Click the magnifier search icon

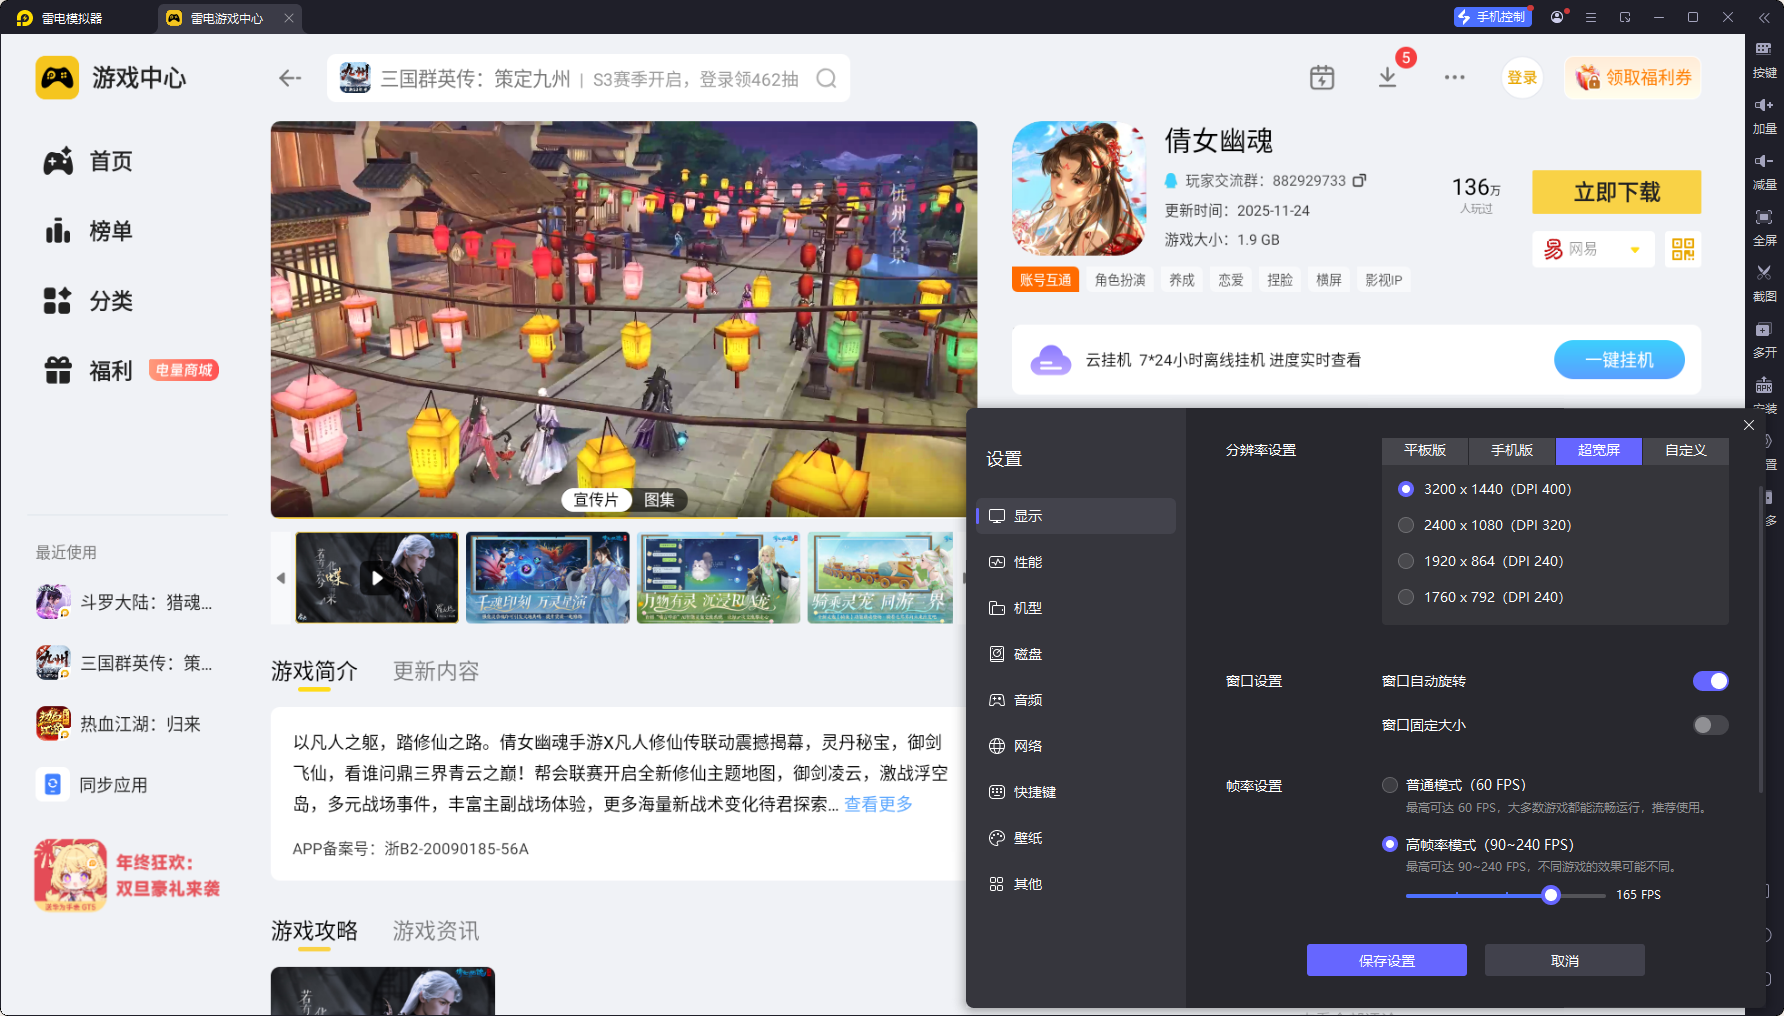tap(826, 78)
